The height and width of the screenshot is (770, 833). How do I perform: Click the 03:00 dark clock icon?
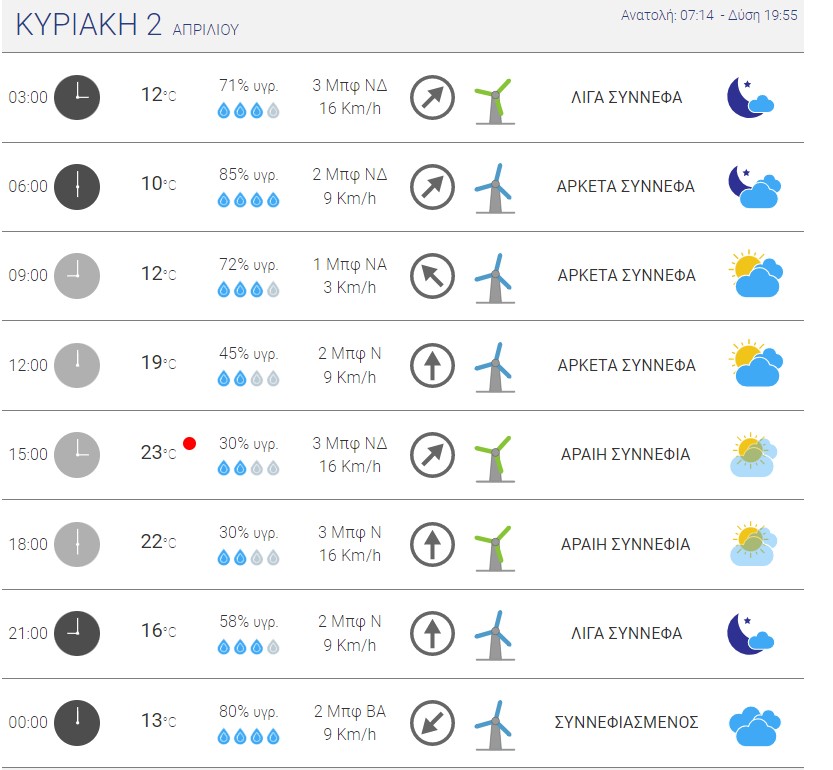(77, 97)
